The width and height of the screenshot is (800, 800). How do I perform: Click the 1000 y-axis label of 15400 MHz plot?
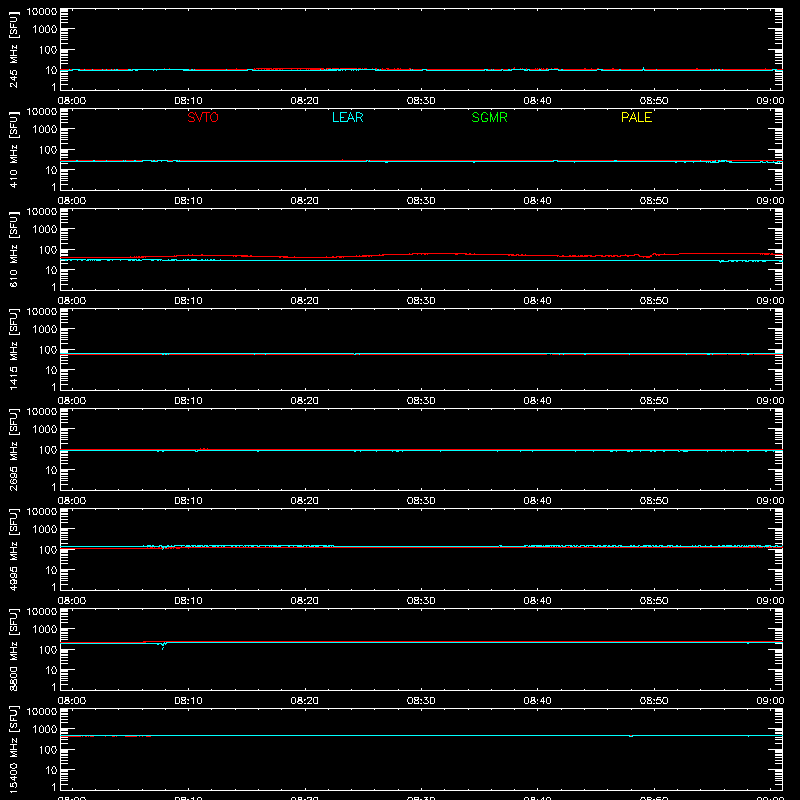click(x=45, y=730)
